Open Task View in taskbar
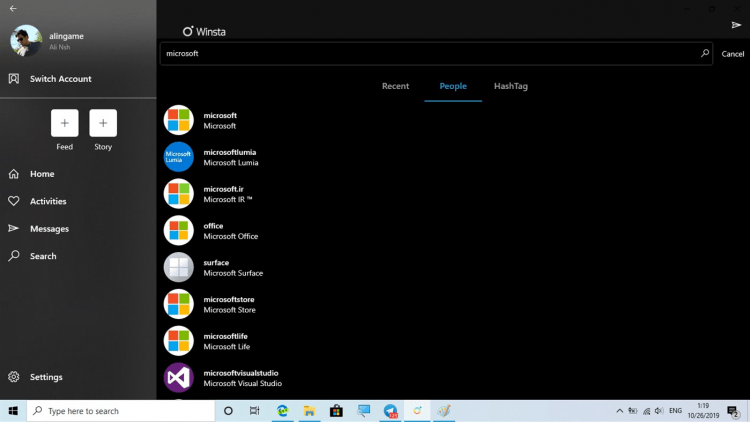The width and height of the screenshot is (750, 422). (254, 411)
